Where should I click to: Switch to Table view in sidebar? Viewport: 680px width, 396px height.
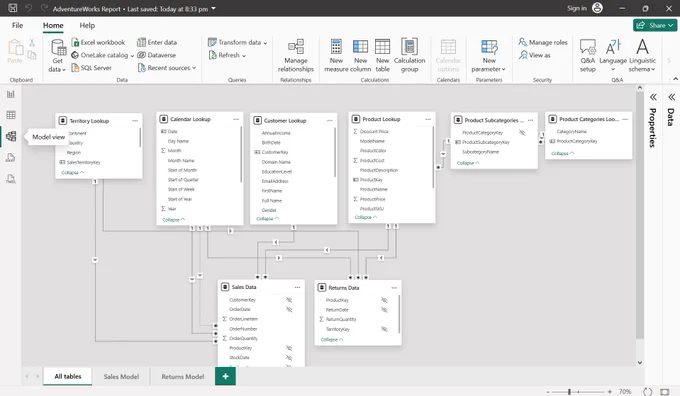coord(11,115)
